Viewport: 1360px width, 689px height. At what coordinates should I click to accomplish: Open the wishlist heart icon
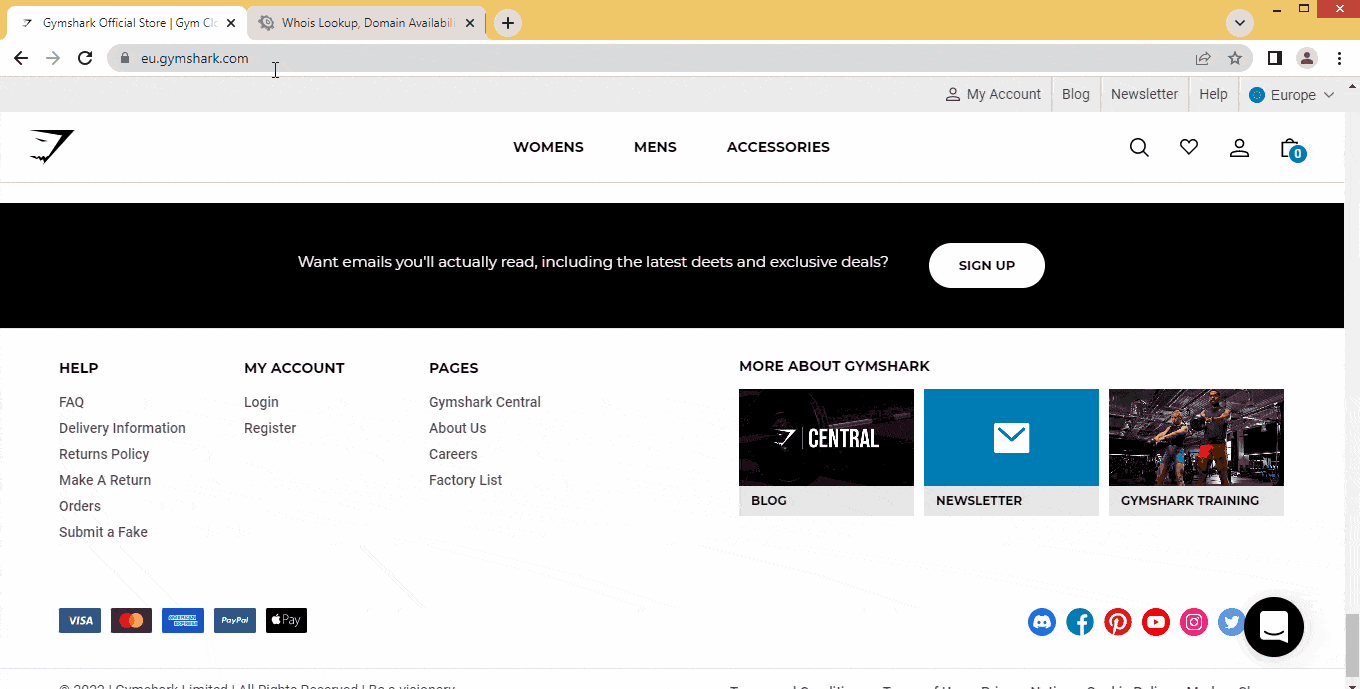tap(1189, 147)
